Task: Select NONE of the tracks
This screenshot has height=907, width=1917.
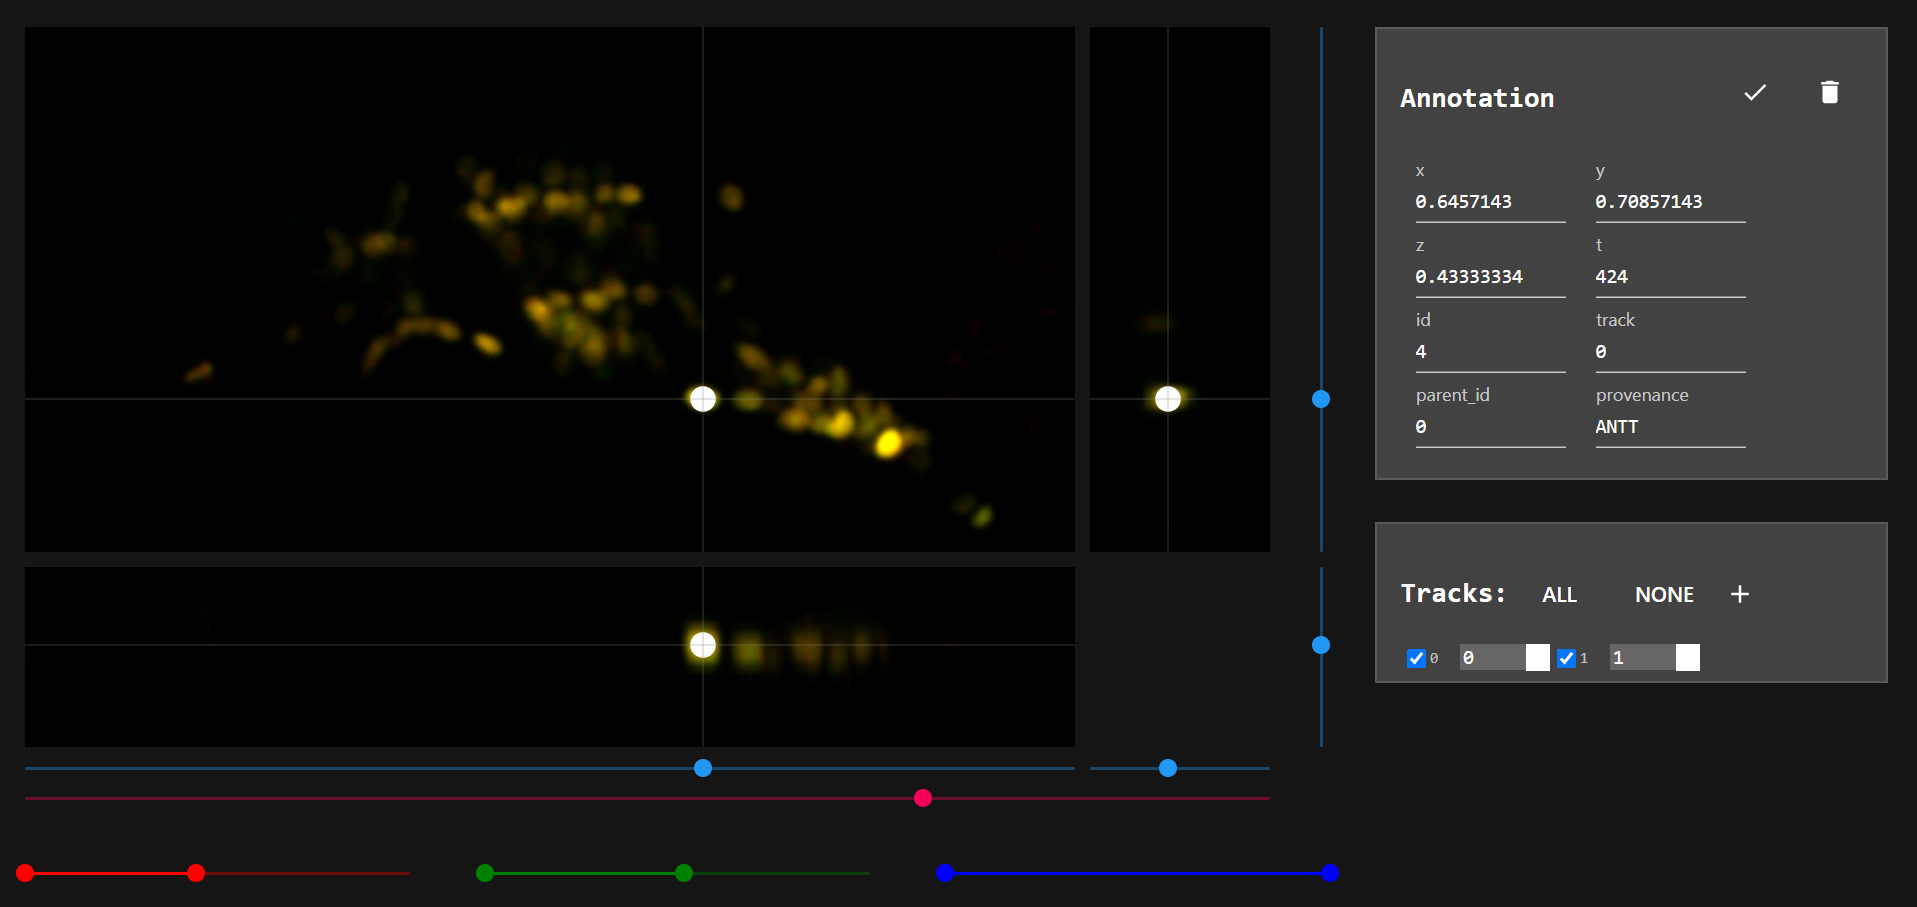Action: [1664, 595]
